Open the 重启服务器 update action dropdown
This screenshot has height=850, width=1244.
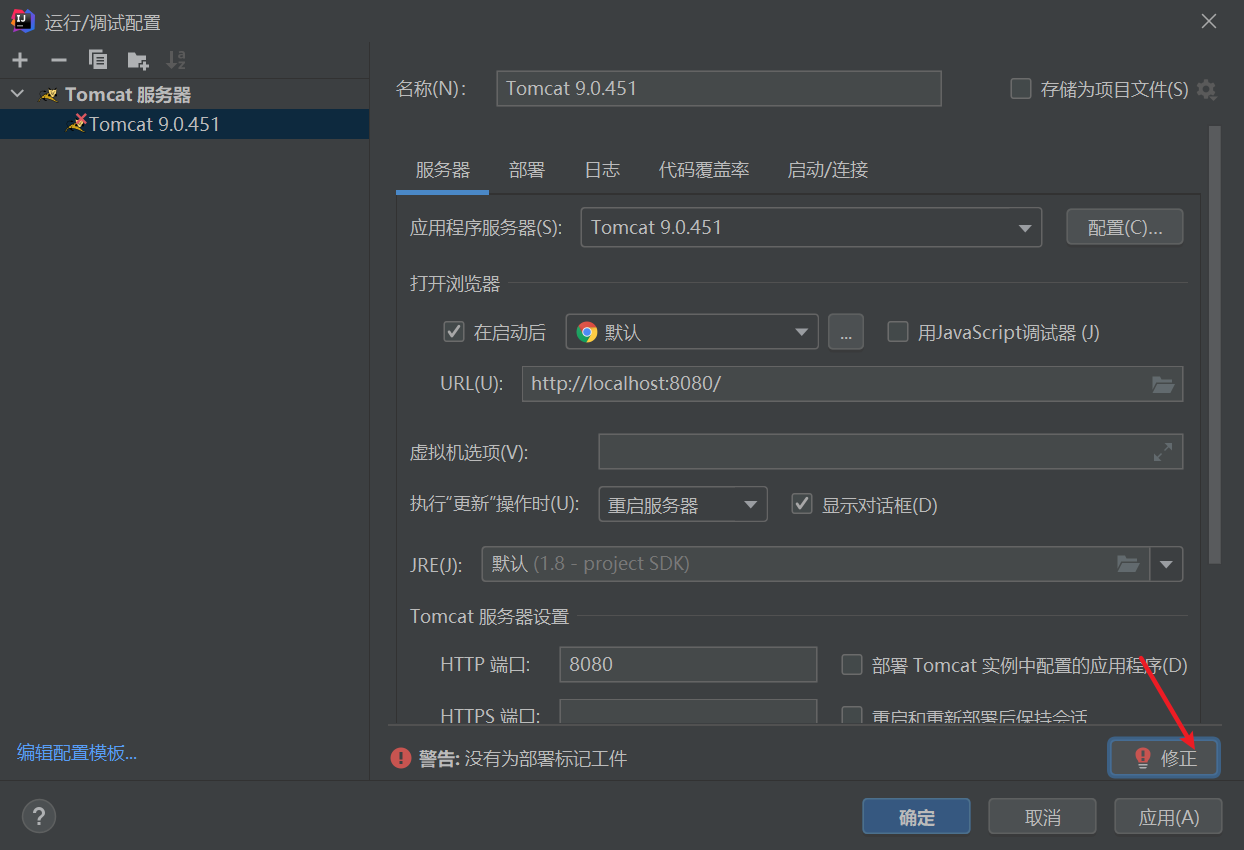682,504
